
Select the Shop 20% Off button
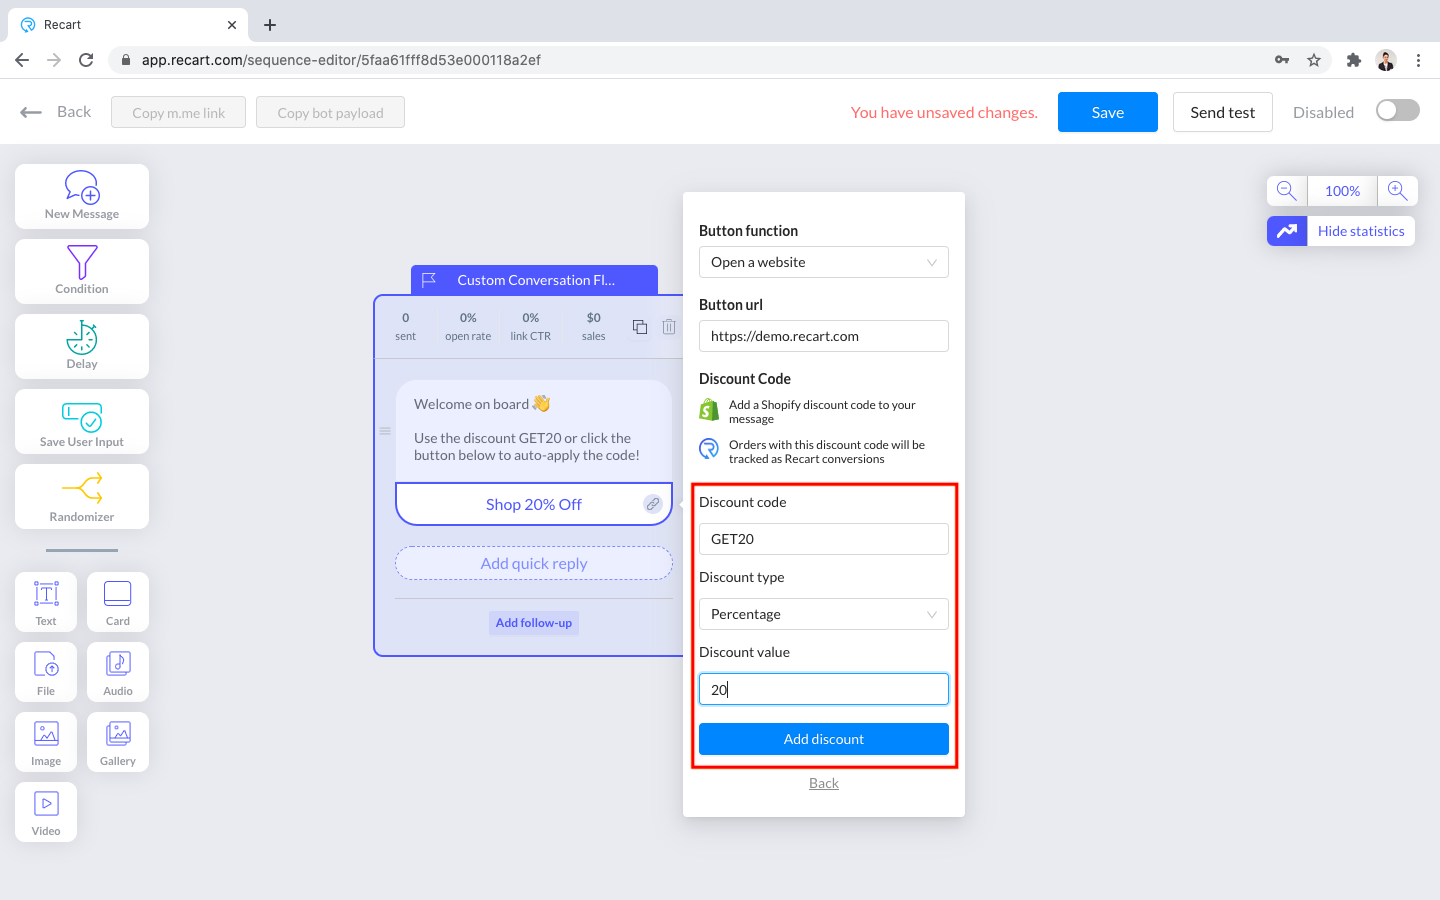coord(534,504)
